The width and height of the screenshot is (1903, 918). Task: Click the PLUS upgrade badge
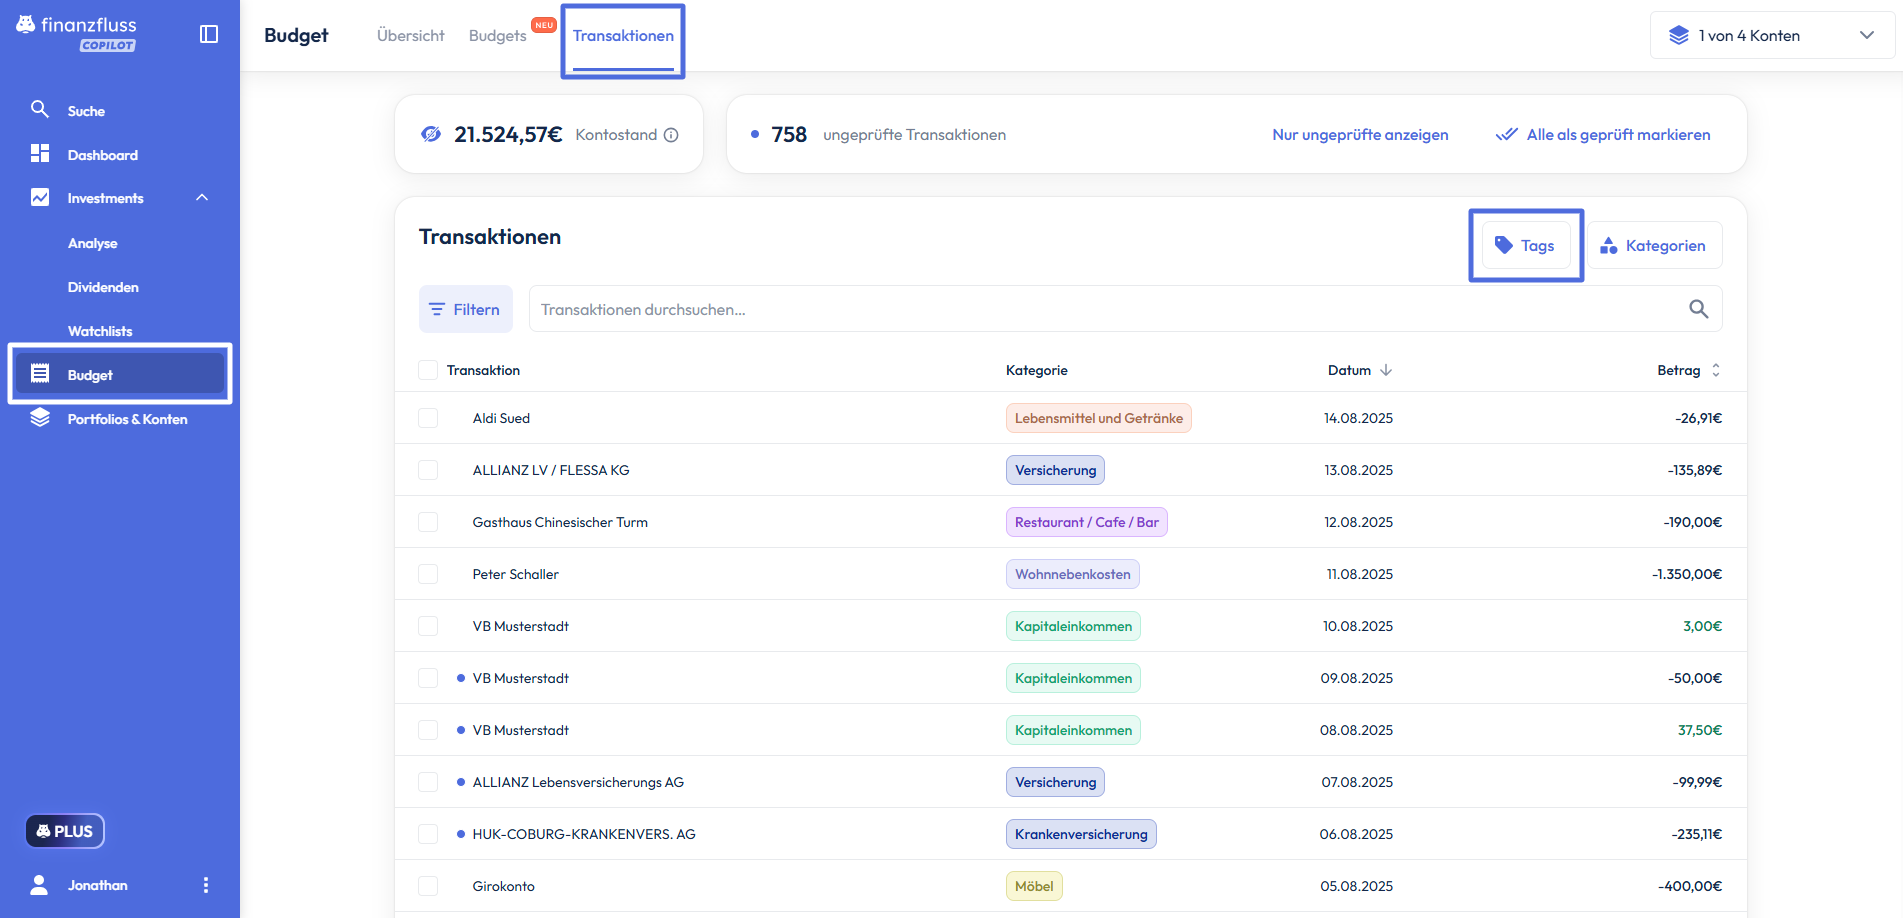65,831
